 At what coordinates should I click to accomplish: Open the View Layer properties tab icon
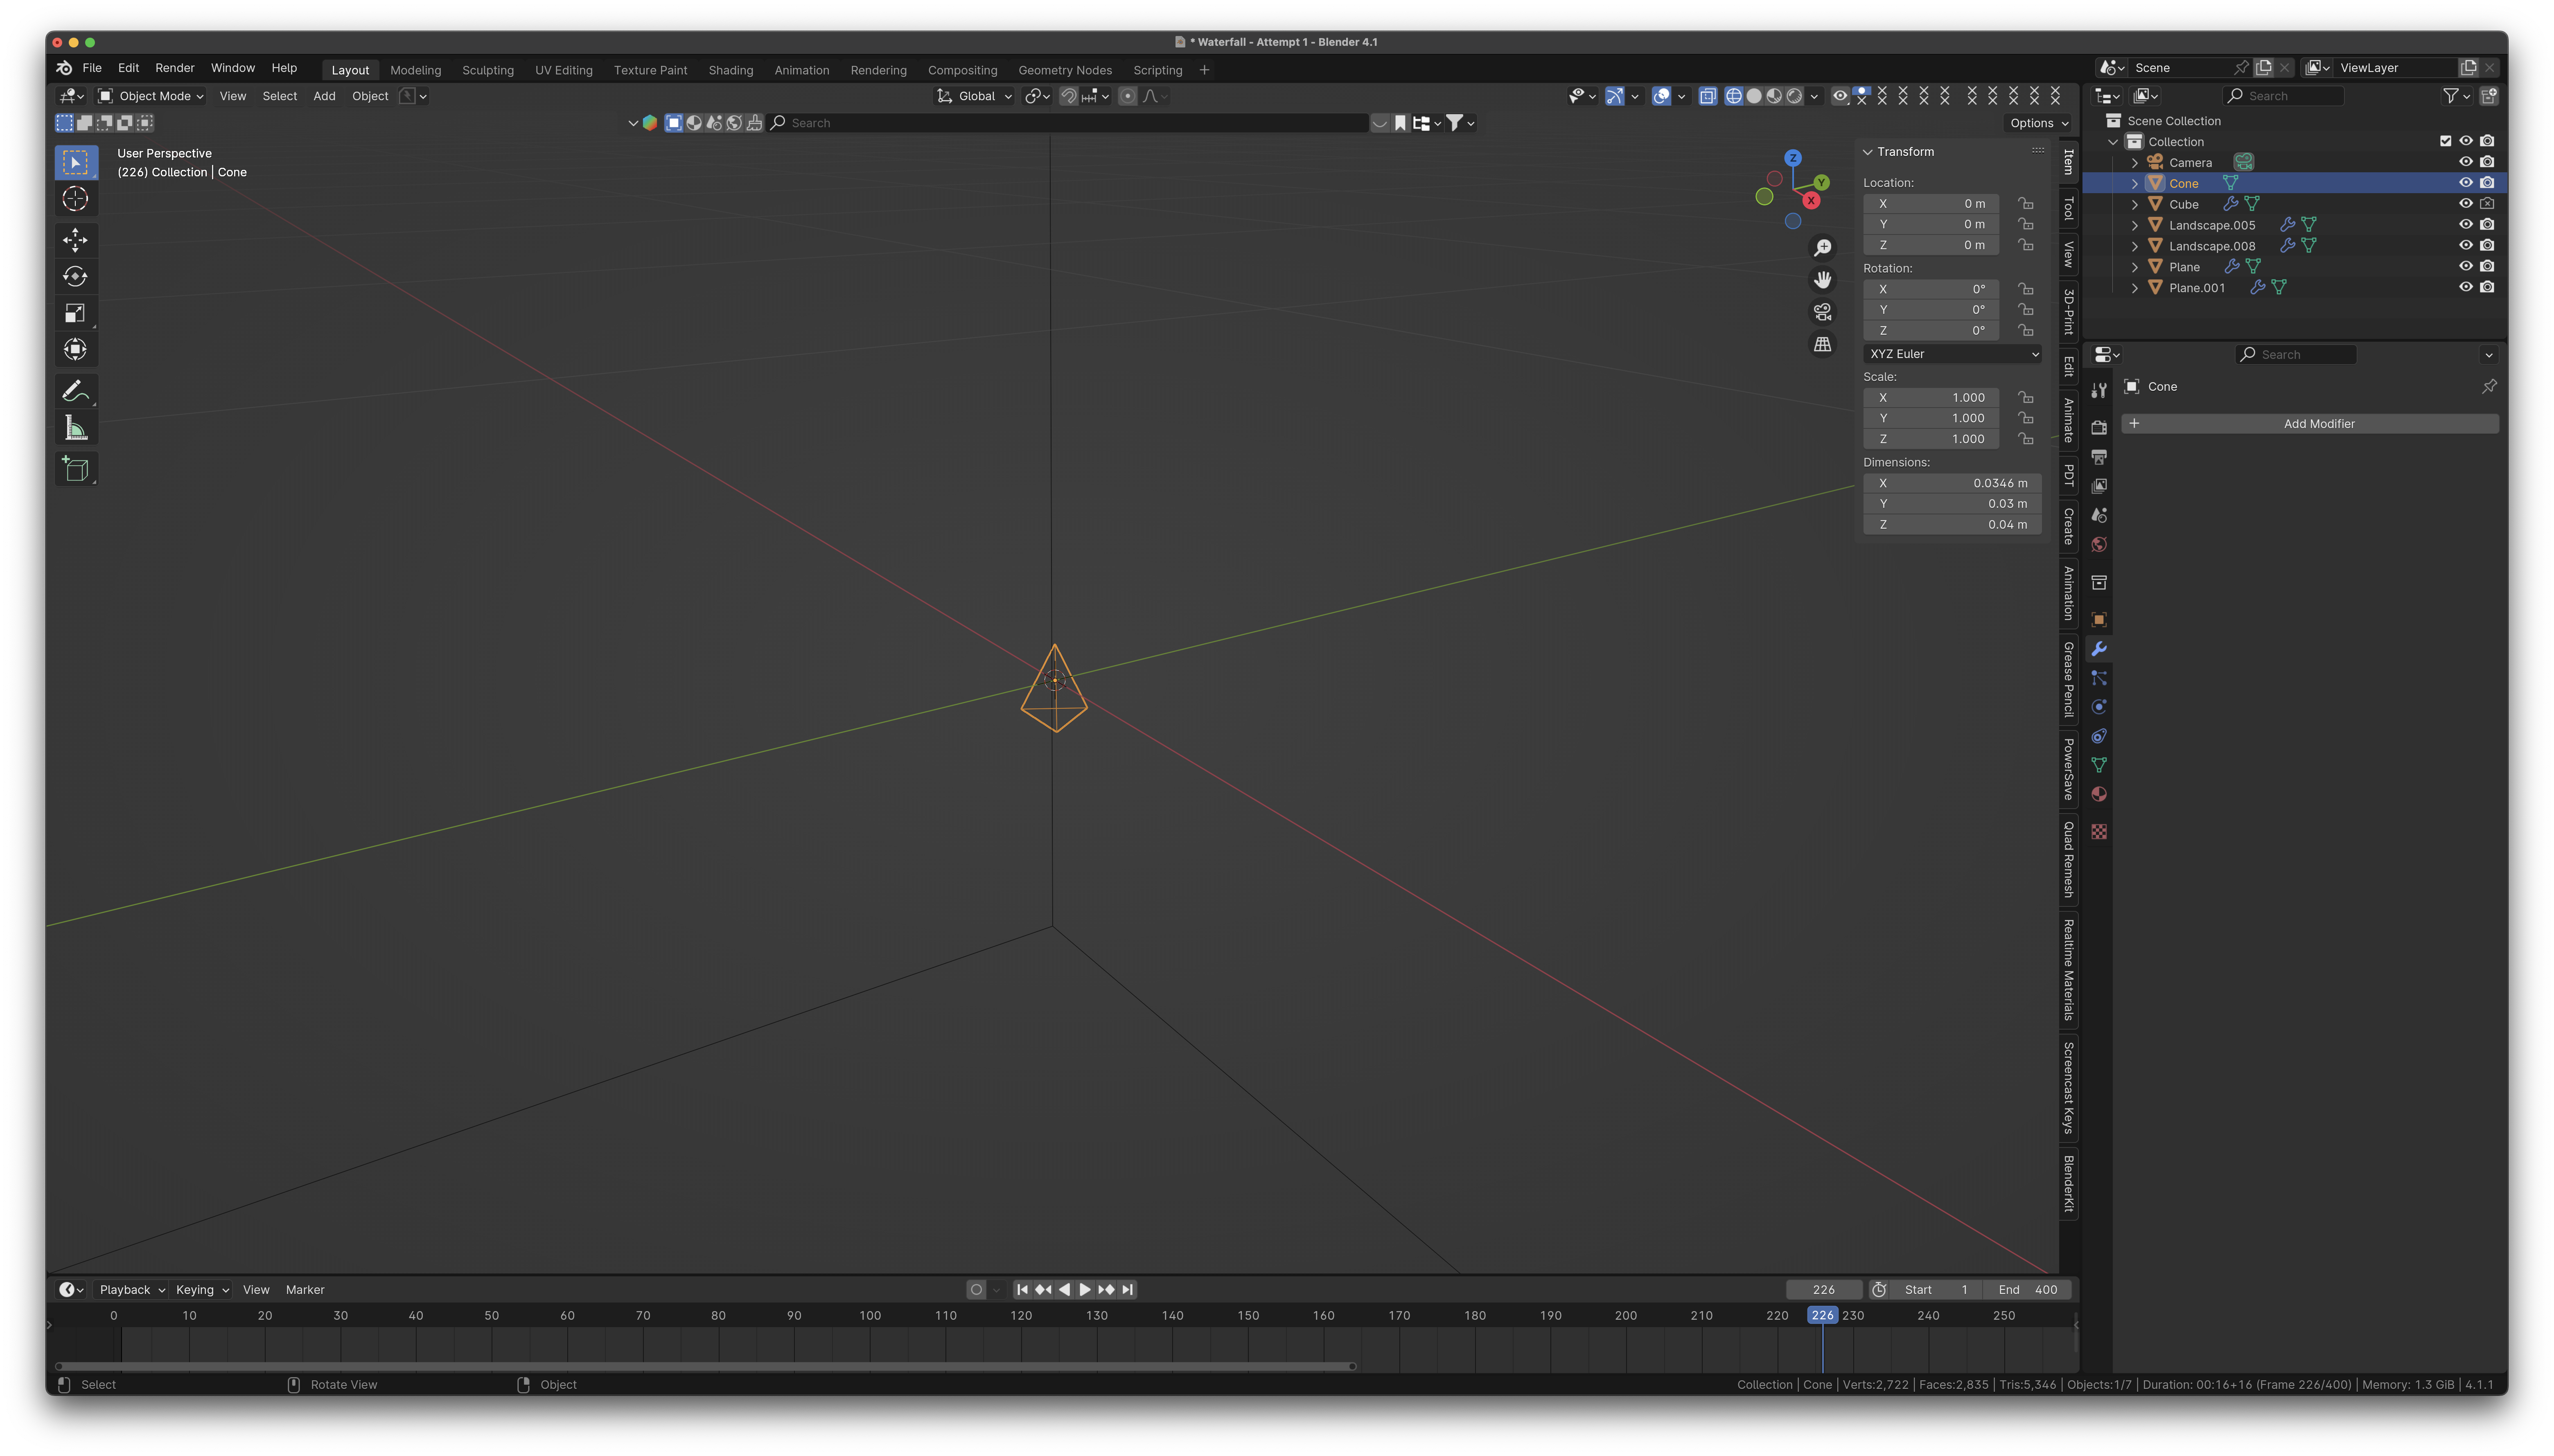2099,486
